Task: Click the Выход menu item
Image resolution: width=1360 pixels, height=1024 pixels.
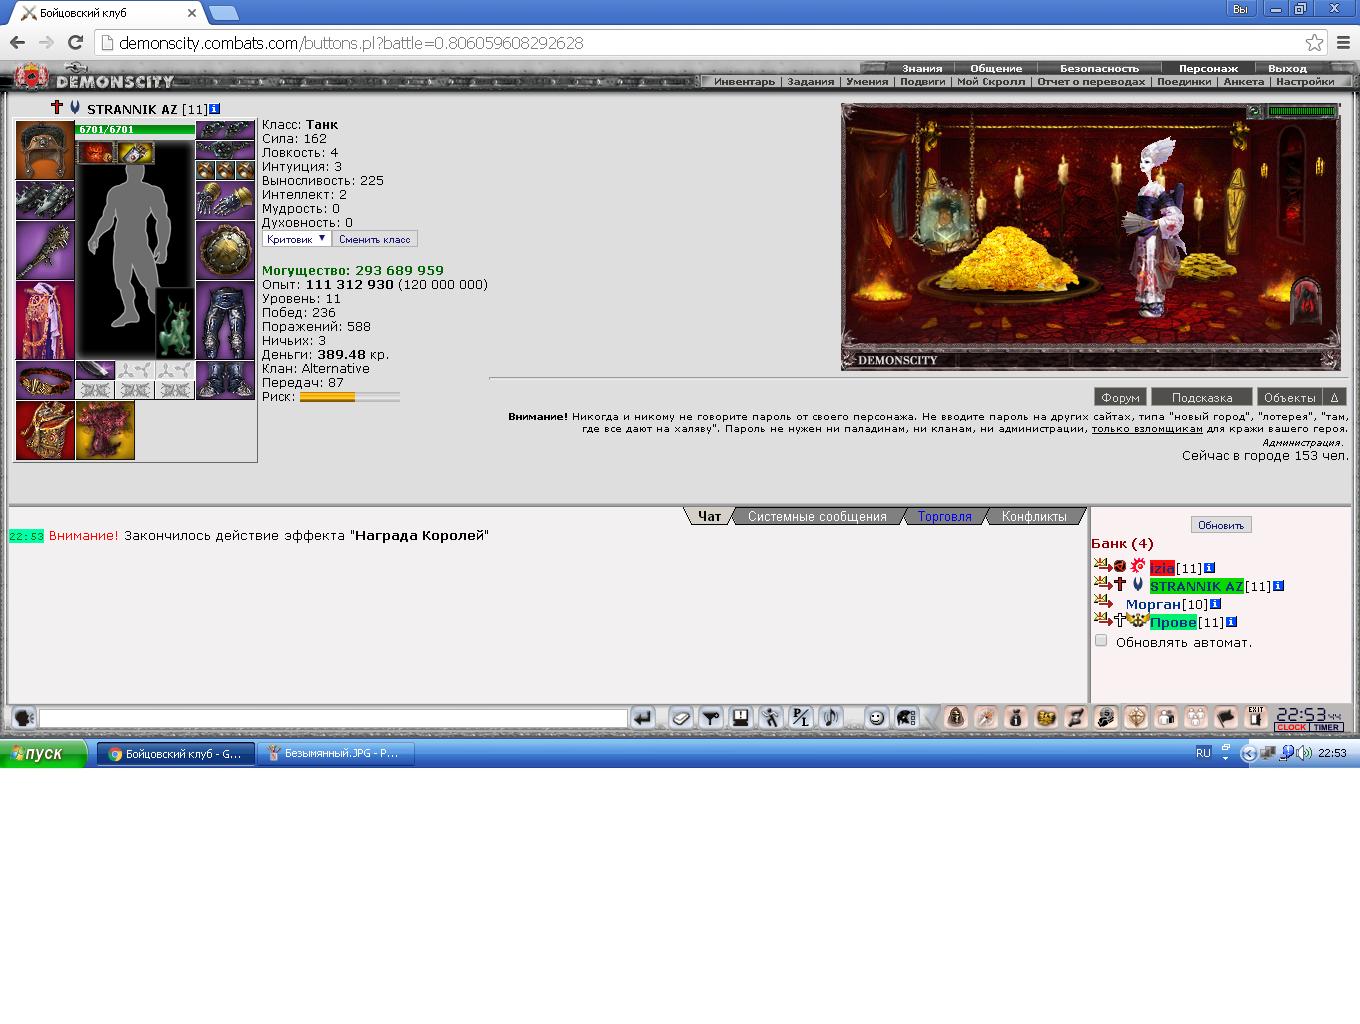Action: (x=1287, y=69)
